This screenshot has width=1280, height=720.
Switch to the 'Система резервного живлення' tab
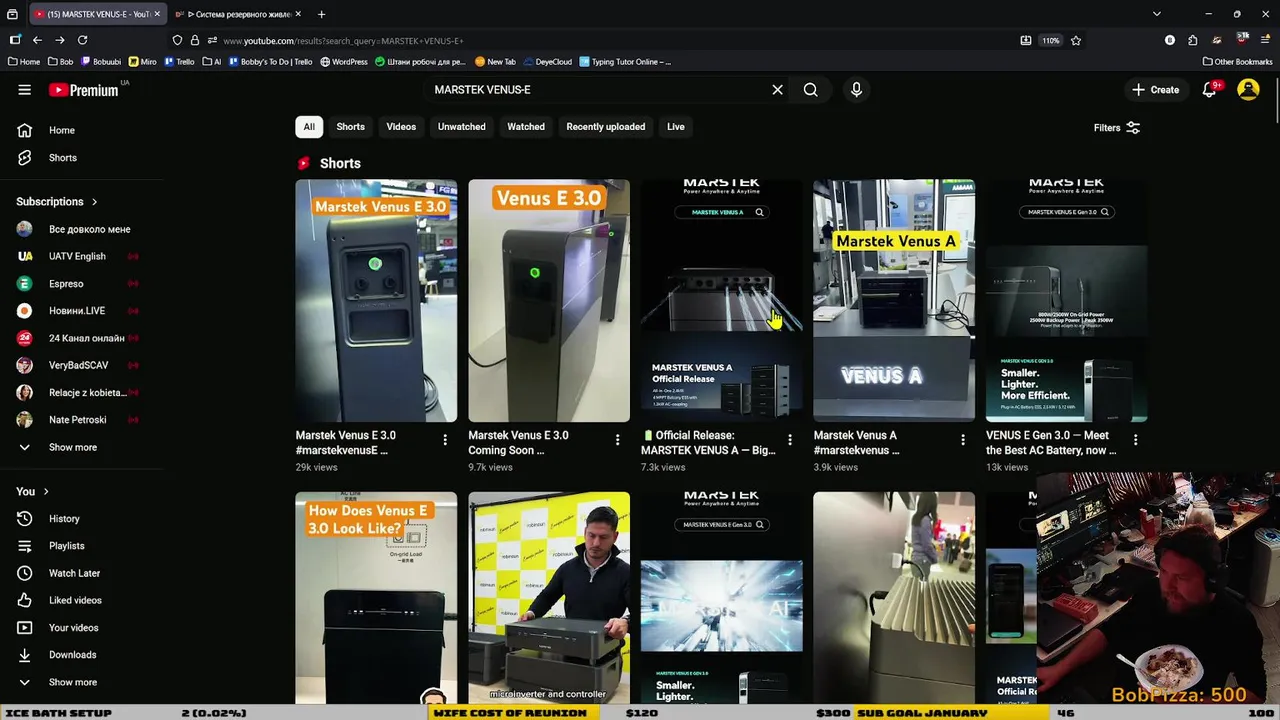point(237,14)
